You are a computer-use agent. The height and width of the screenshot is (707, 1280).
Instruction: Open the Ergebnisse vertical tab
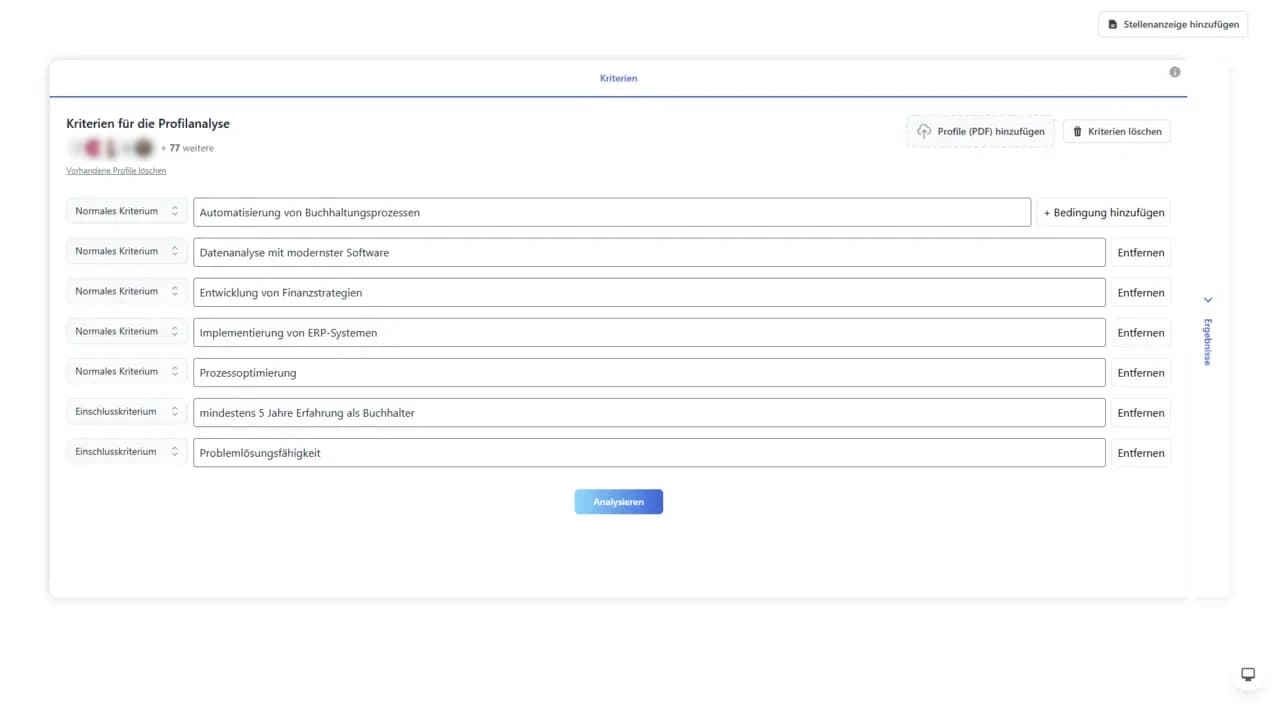click(x=1208, y=342)
